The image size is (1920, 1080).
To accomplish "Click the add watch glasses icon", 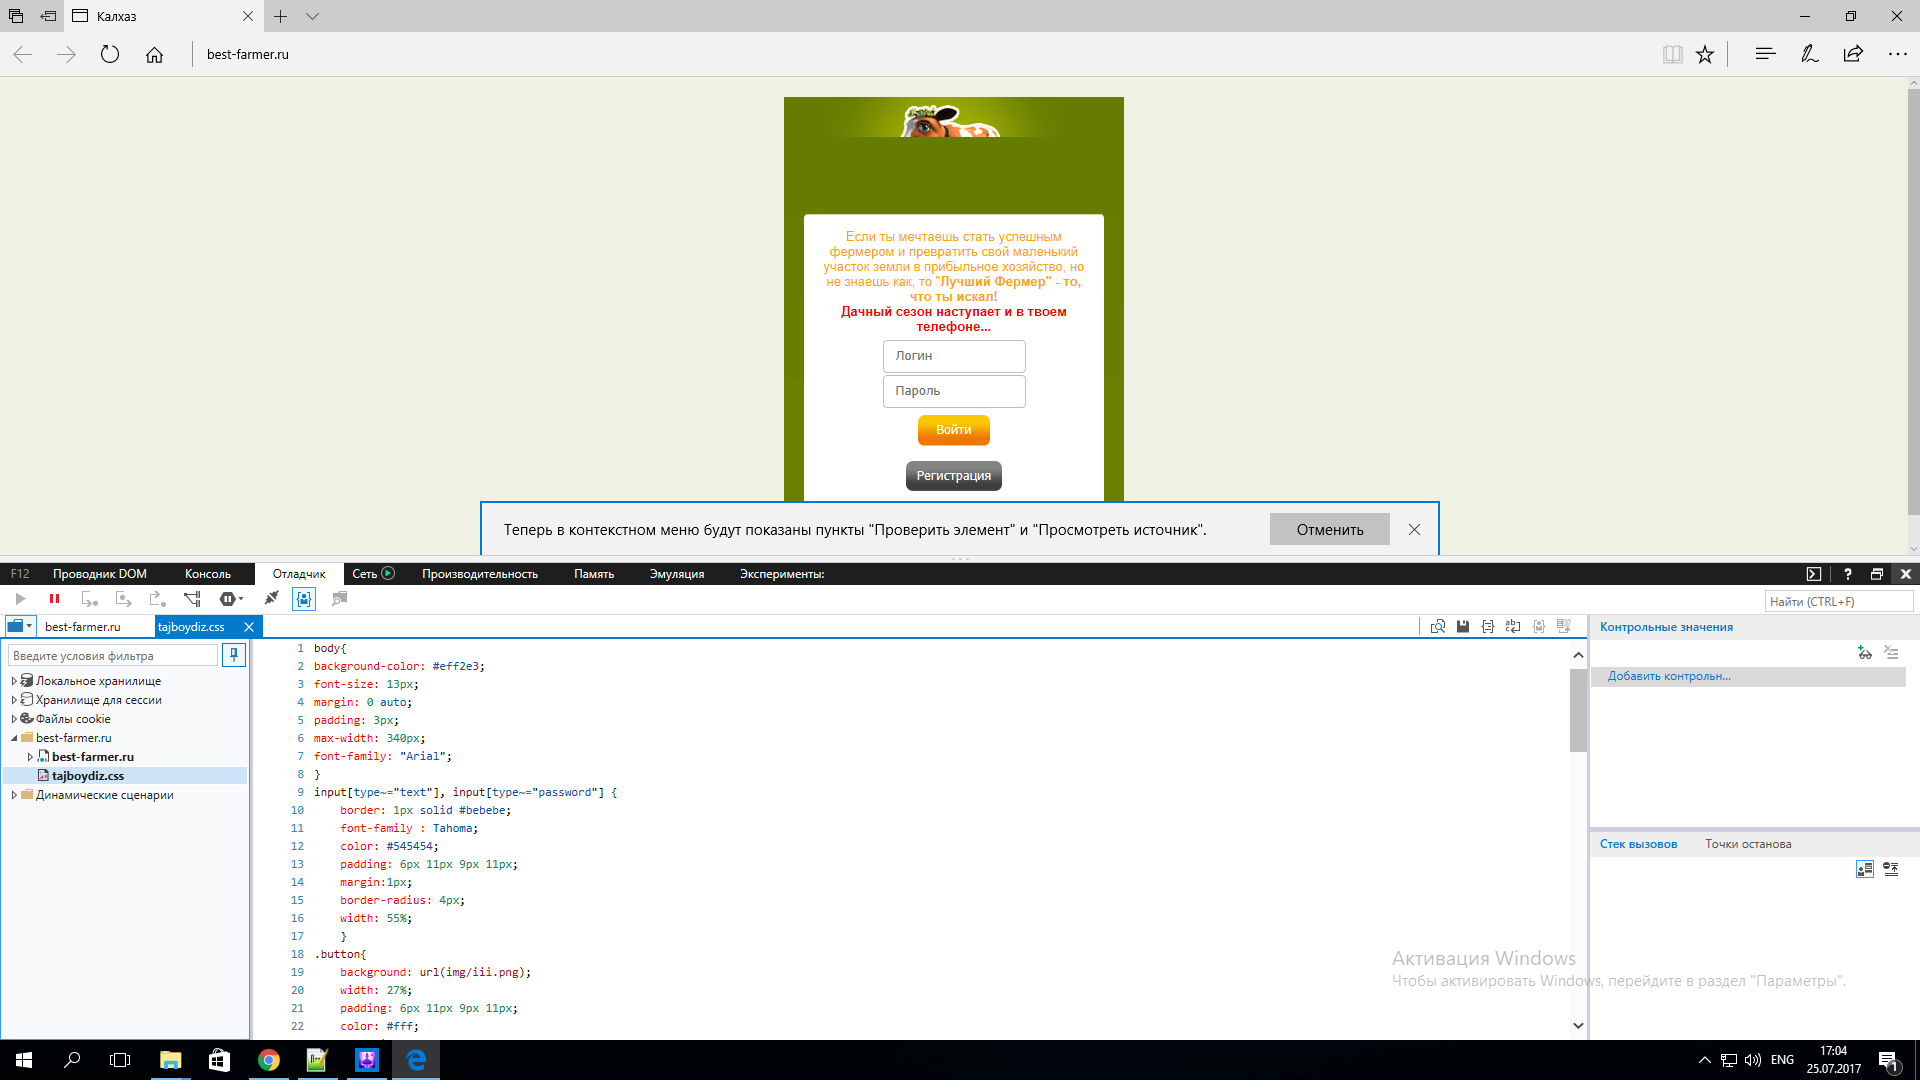I will pyautogui.click(x=1864, y=652).
